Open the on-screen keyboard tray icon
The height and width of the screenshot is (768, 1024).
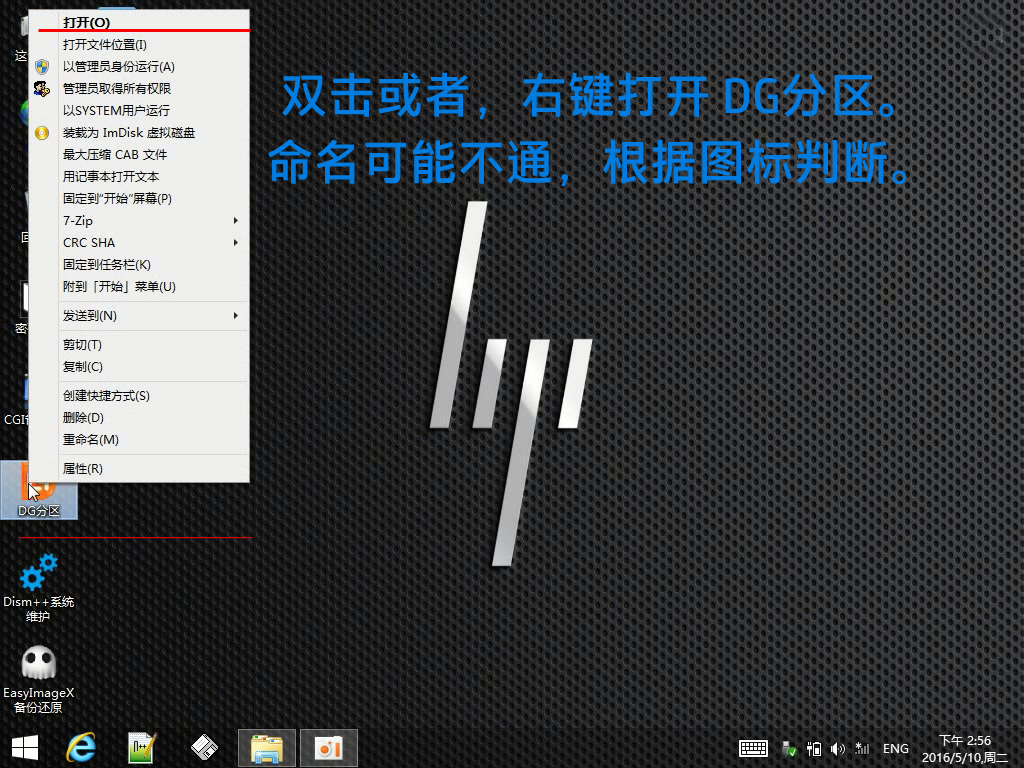pyautogui.click(x=753, y=748)
